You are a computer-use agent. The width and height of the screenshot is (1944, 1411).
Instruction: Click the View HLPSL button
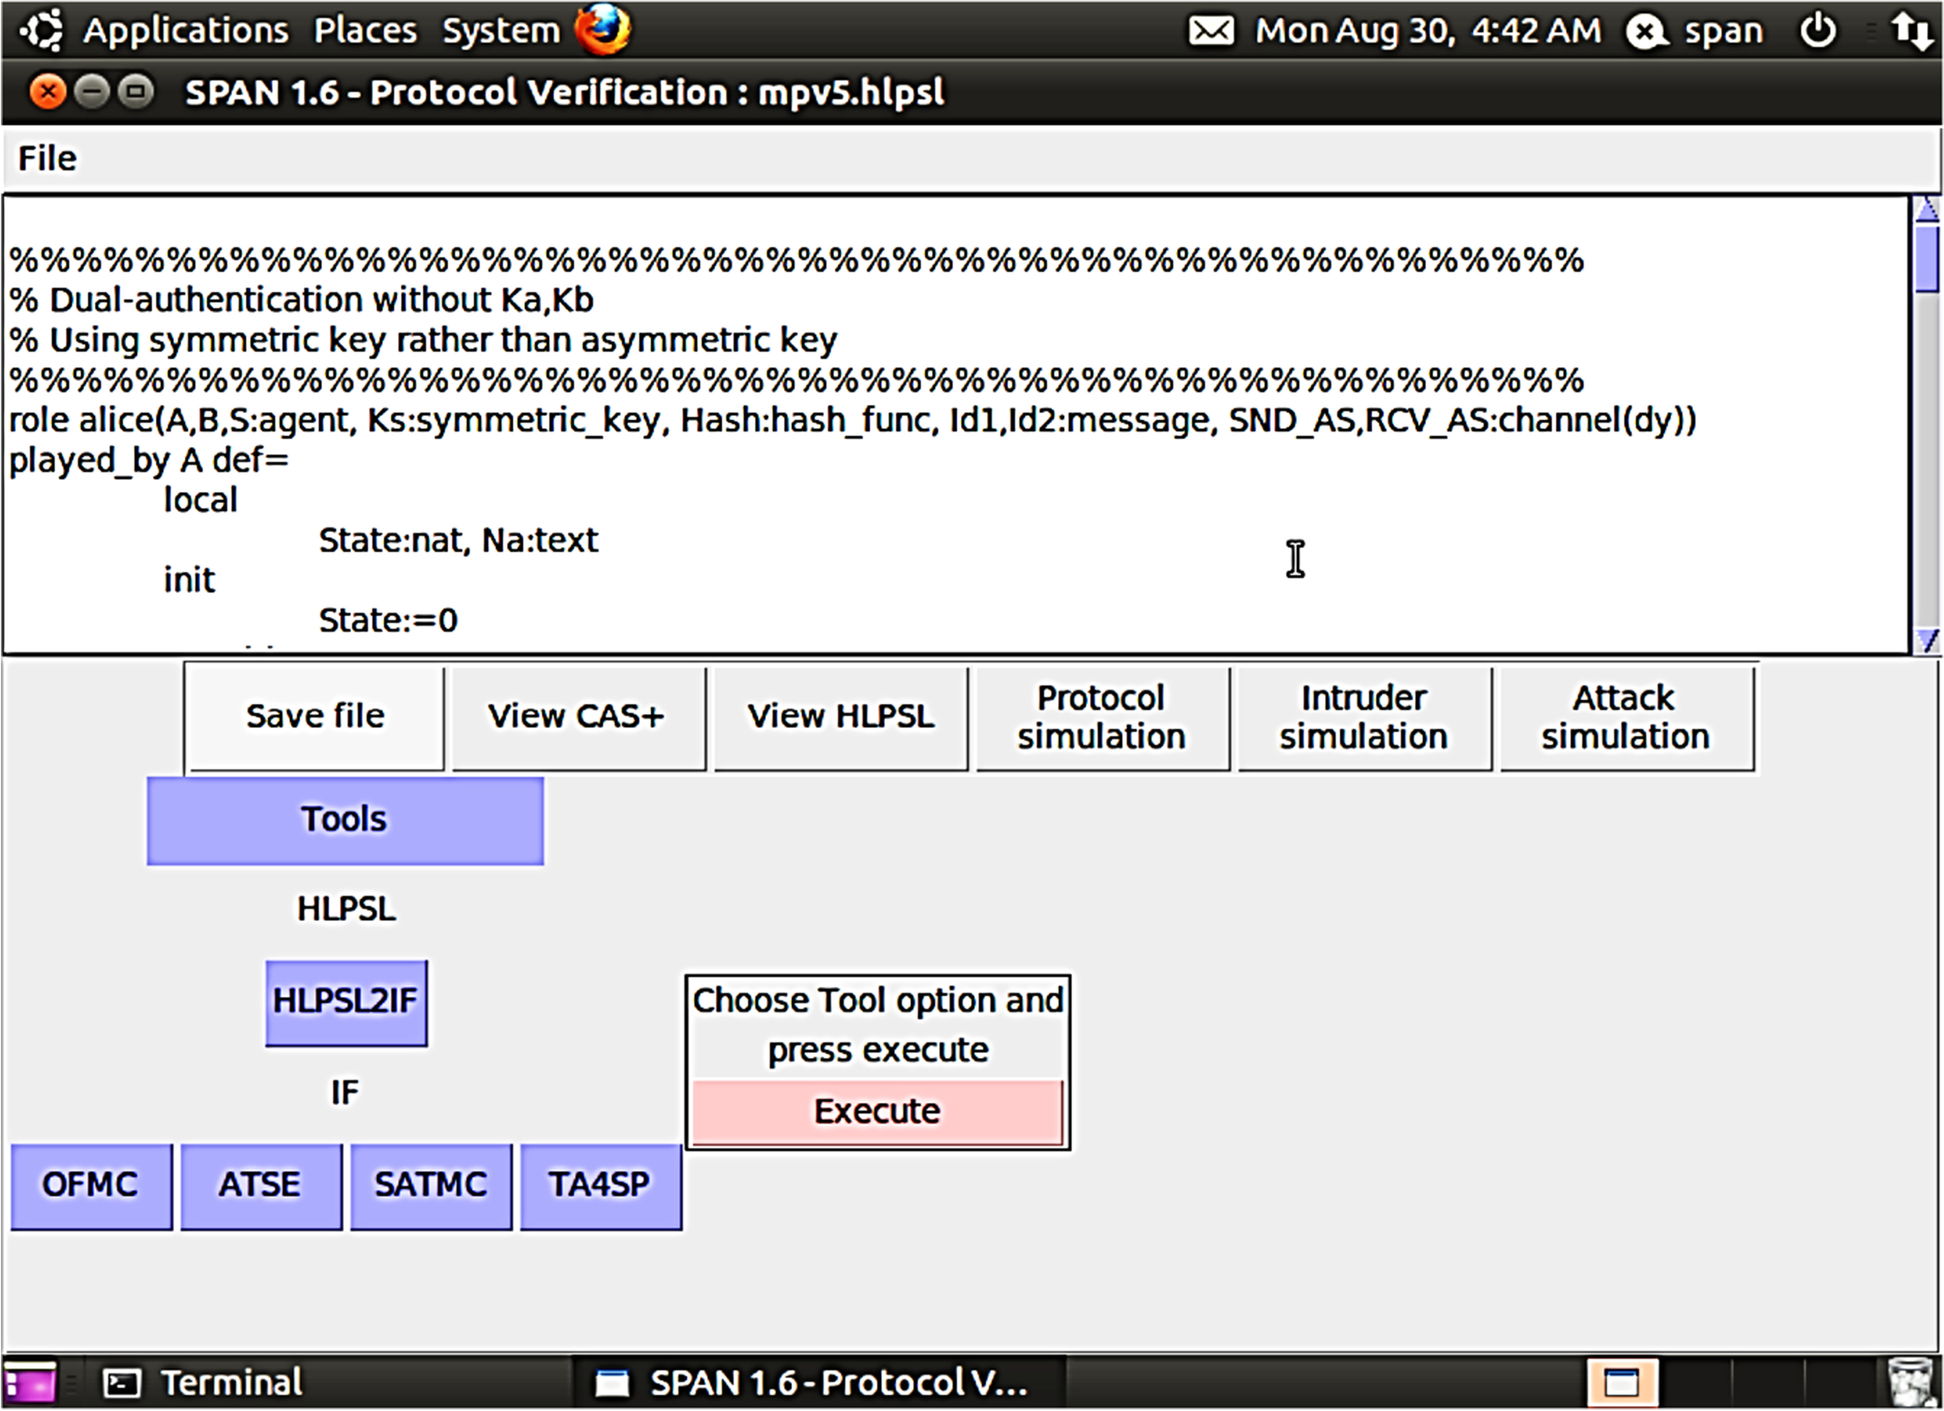(840, 716)
